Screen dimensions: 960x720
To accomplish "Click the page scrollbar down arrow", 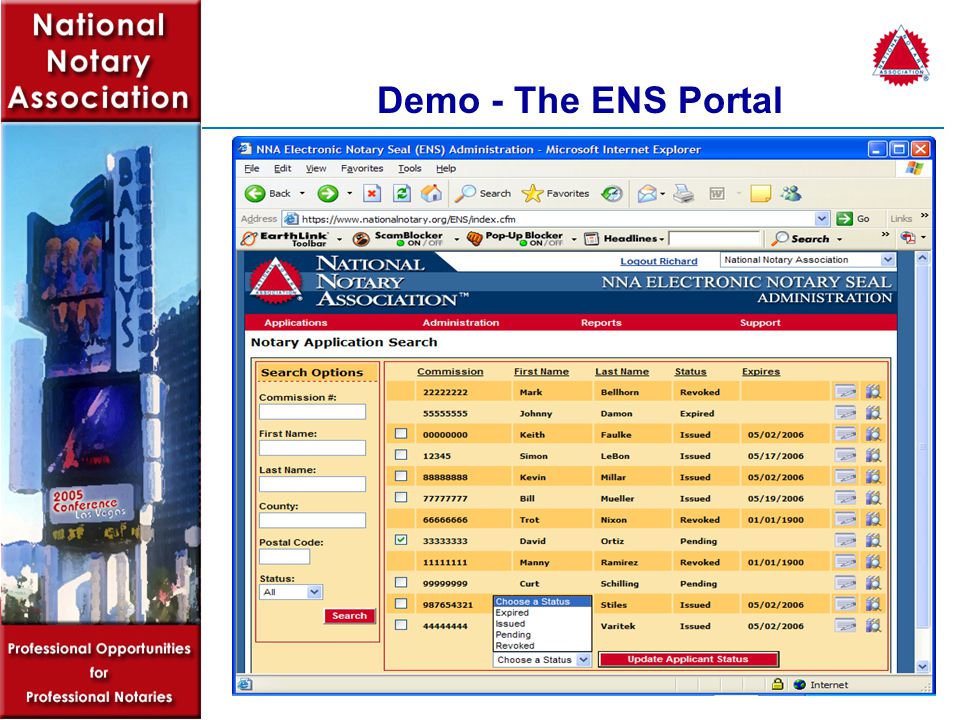I will click(x=923, y=667).
